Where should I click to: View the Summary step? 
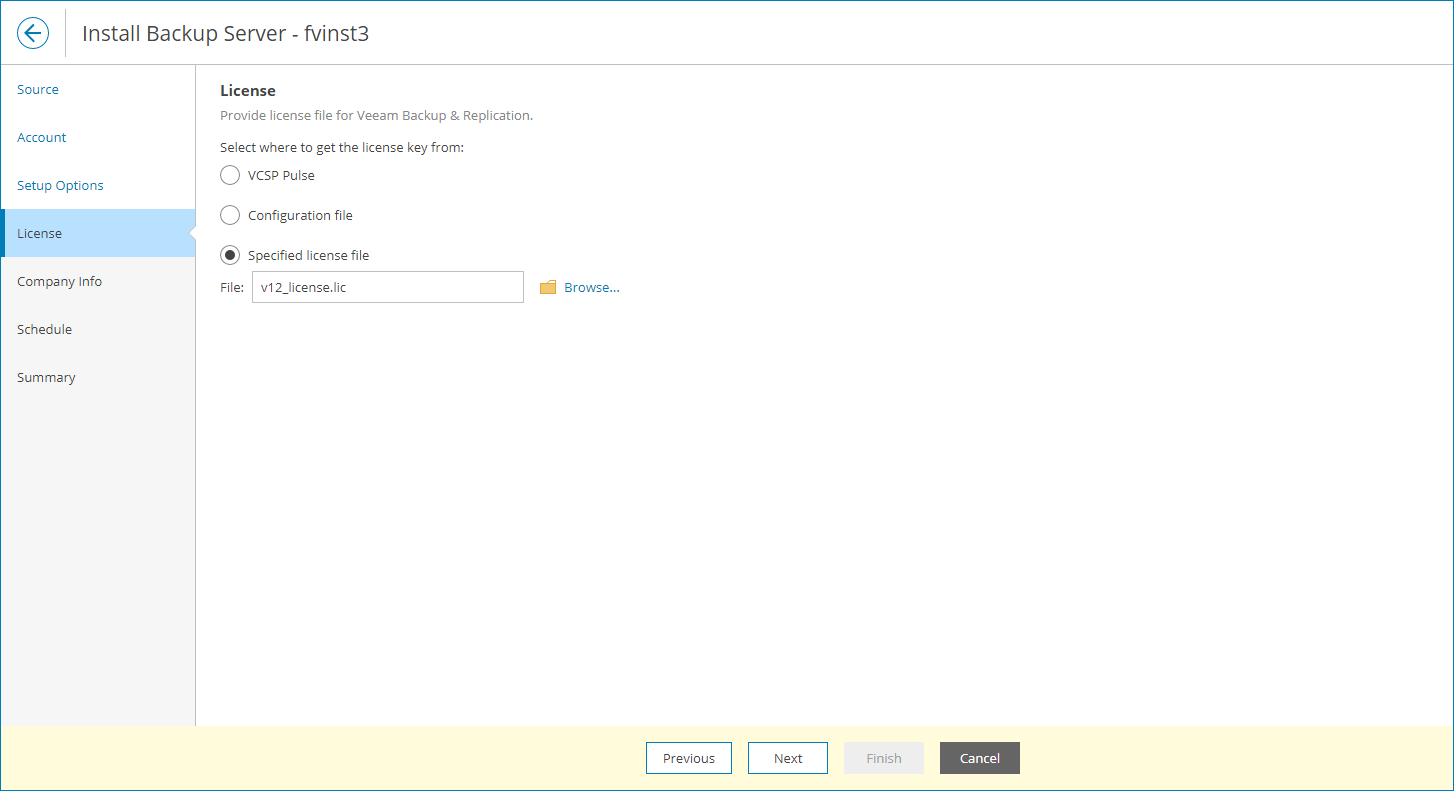pos(46,377)
